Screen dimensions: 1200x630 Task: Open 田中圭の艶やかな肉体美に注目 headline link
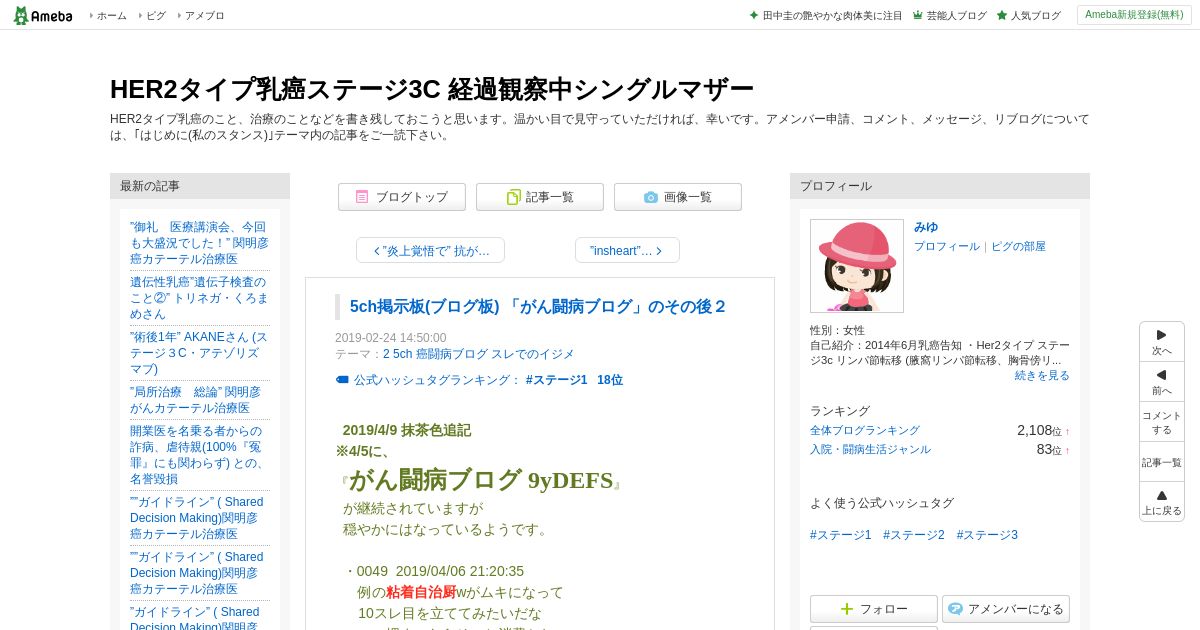pyautogui.click(x=826, y=16)
